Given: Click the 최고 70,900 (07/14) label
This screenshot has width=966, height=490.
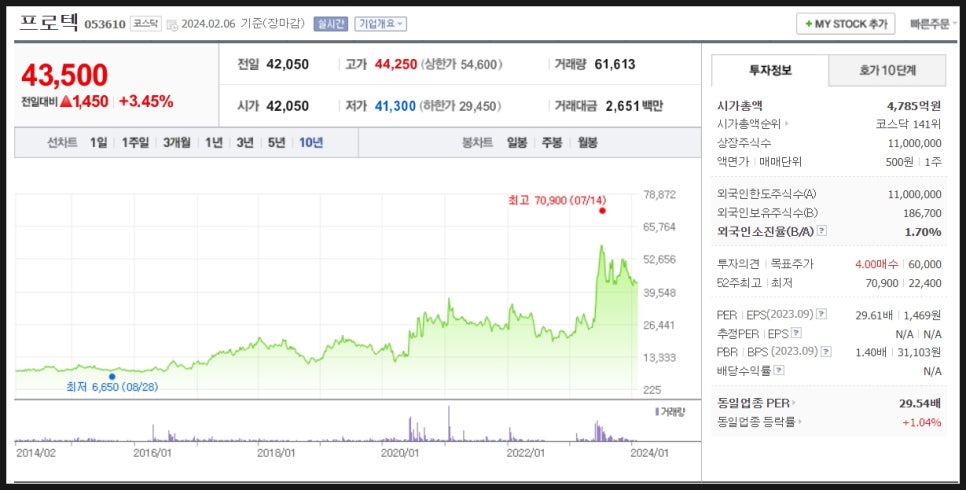Looking at the screenshot, I should point(557,200).
